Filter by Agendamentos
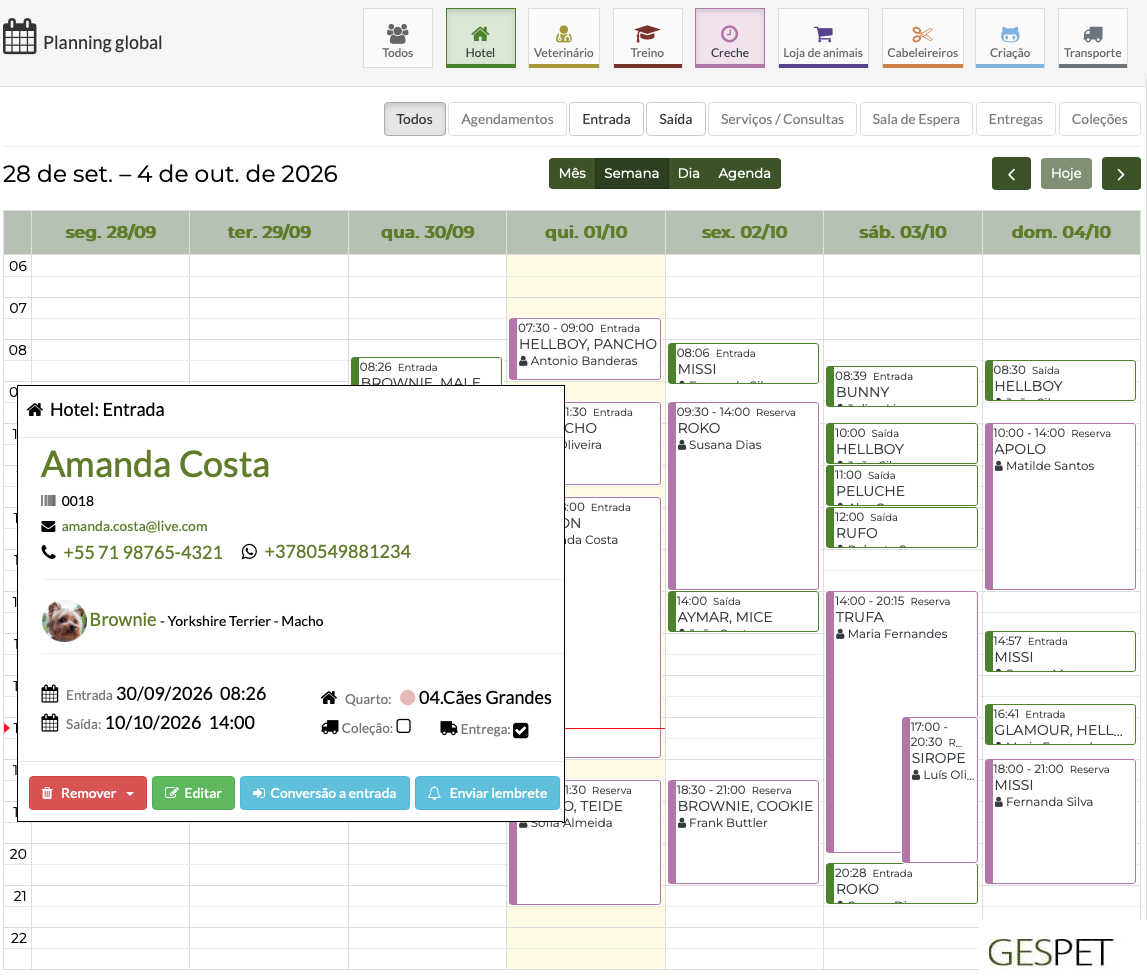The width and height of the screenshot is (1147, 979). [507, 119]
